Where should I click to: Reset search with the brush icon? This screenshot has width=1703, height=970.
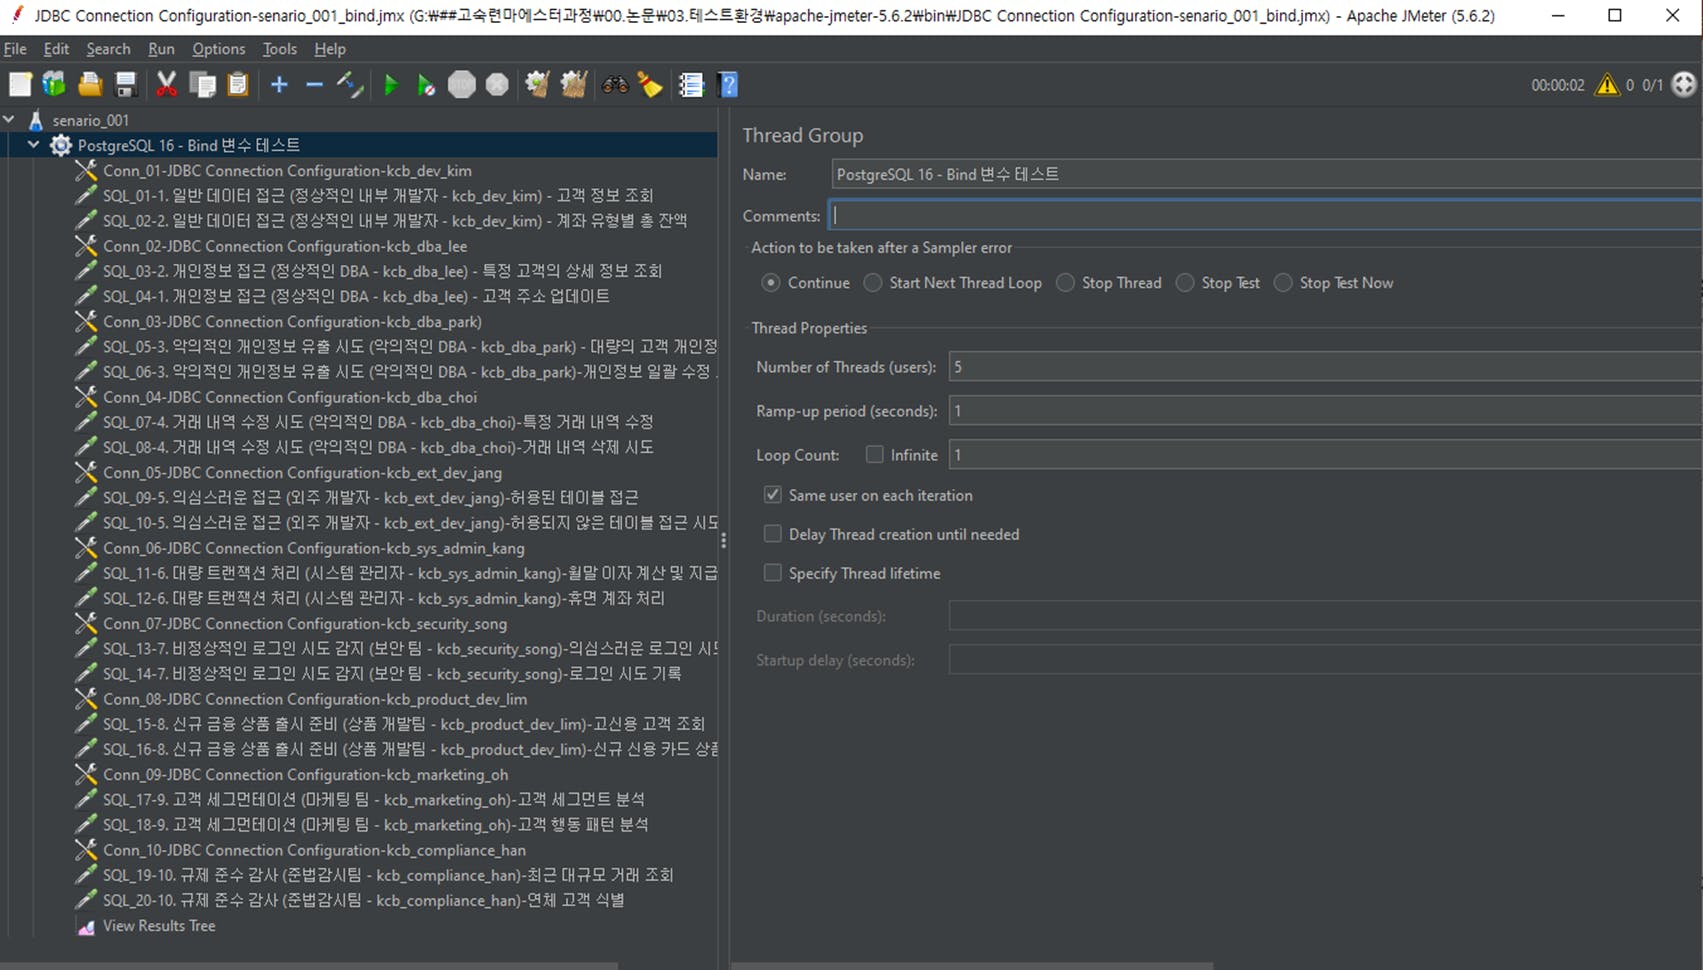[x=650, y=85]
